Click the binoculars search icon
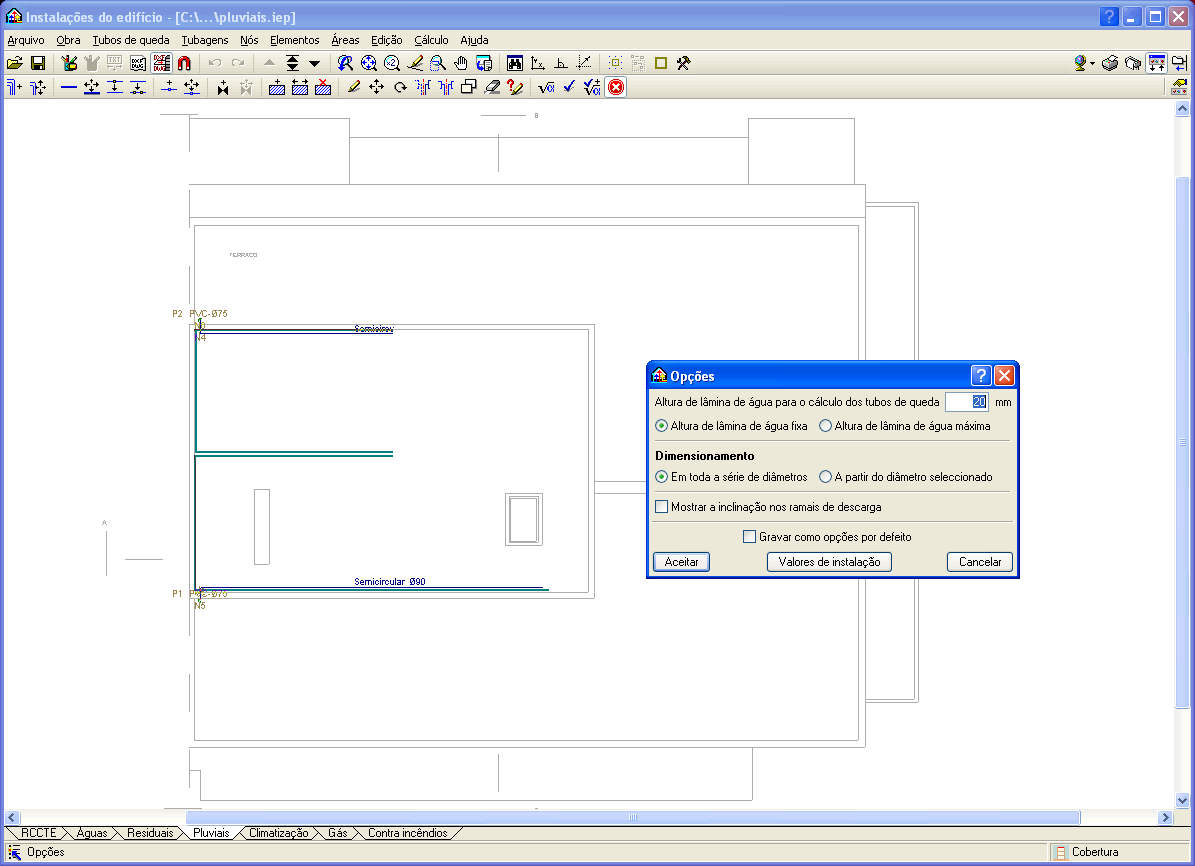 pyautogui.click(x=515, y=63)
